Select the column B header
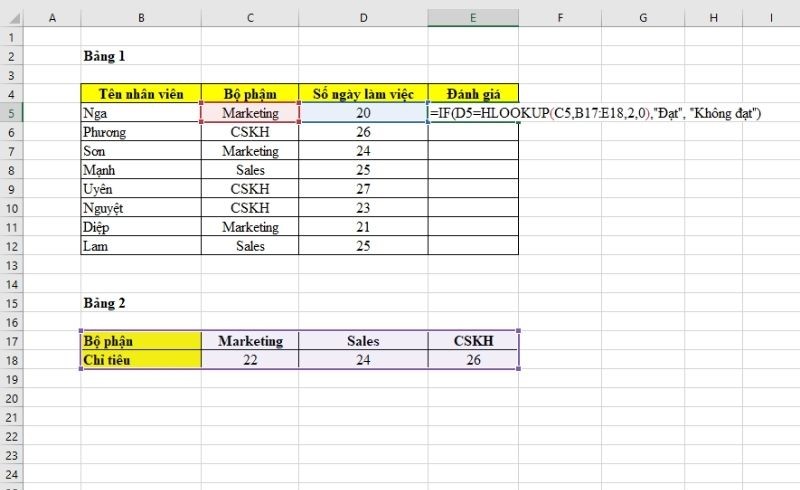This screenshot has width=800, height=490. pyautogui.click(x=140, y=18)
